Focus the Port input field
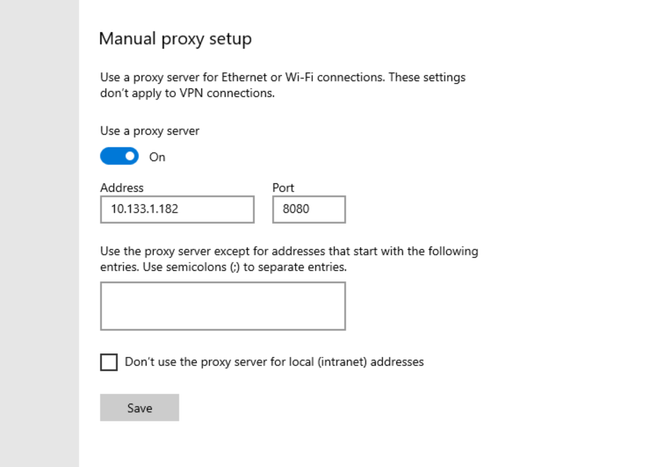Image resolution: width=647 pixels, height=467 pixels. (x=308, y=209)
